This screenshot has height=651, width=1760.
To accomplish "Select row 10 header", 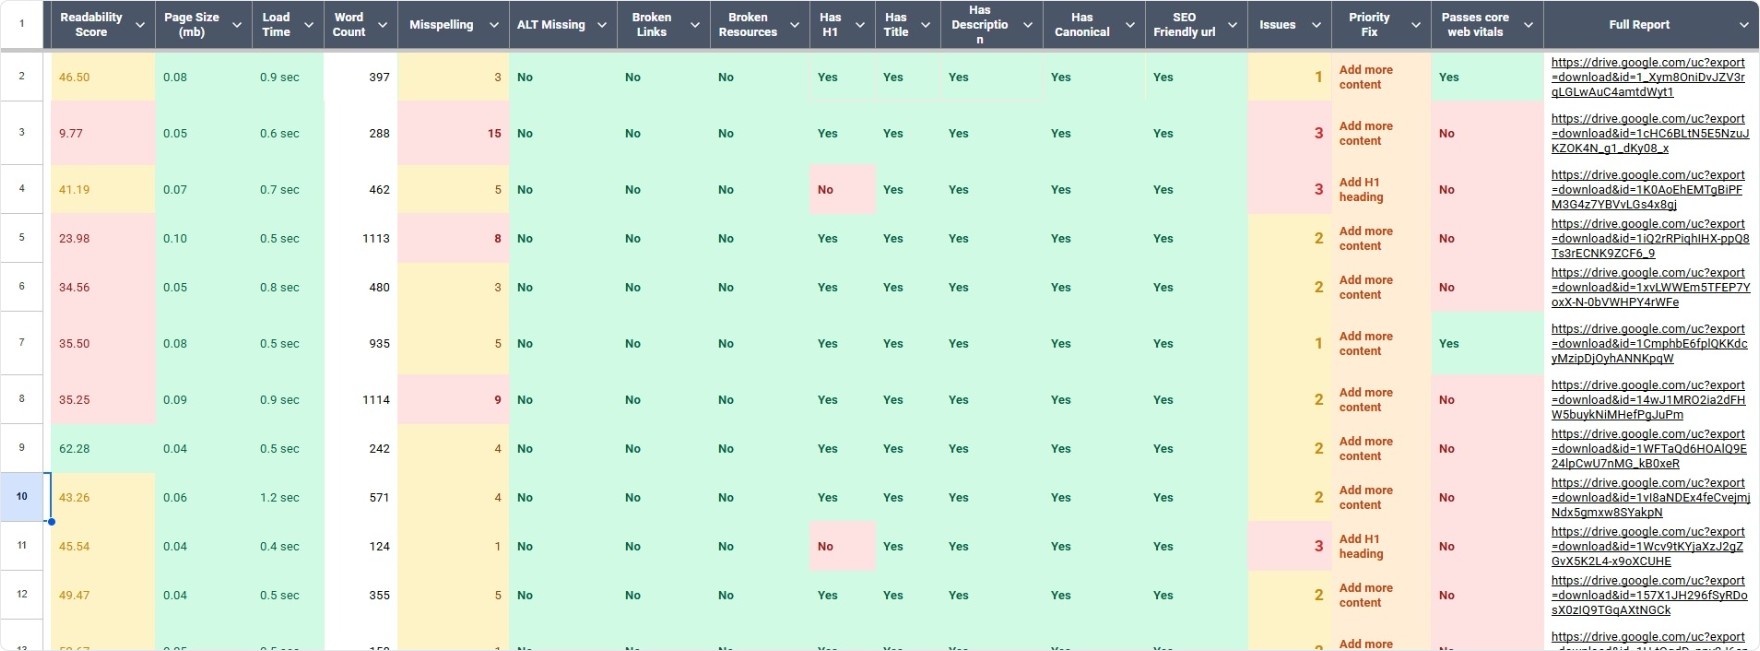I will coord(22,496).
